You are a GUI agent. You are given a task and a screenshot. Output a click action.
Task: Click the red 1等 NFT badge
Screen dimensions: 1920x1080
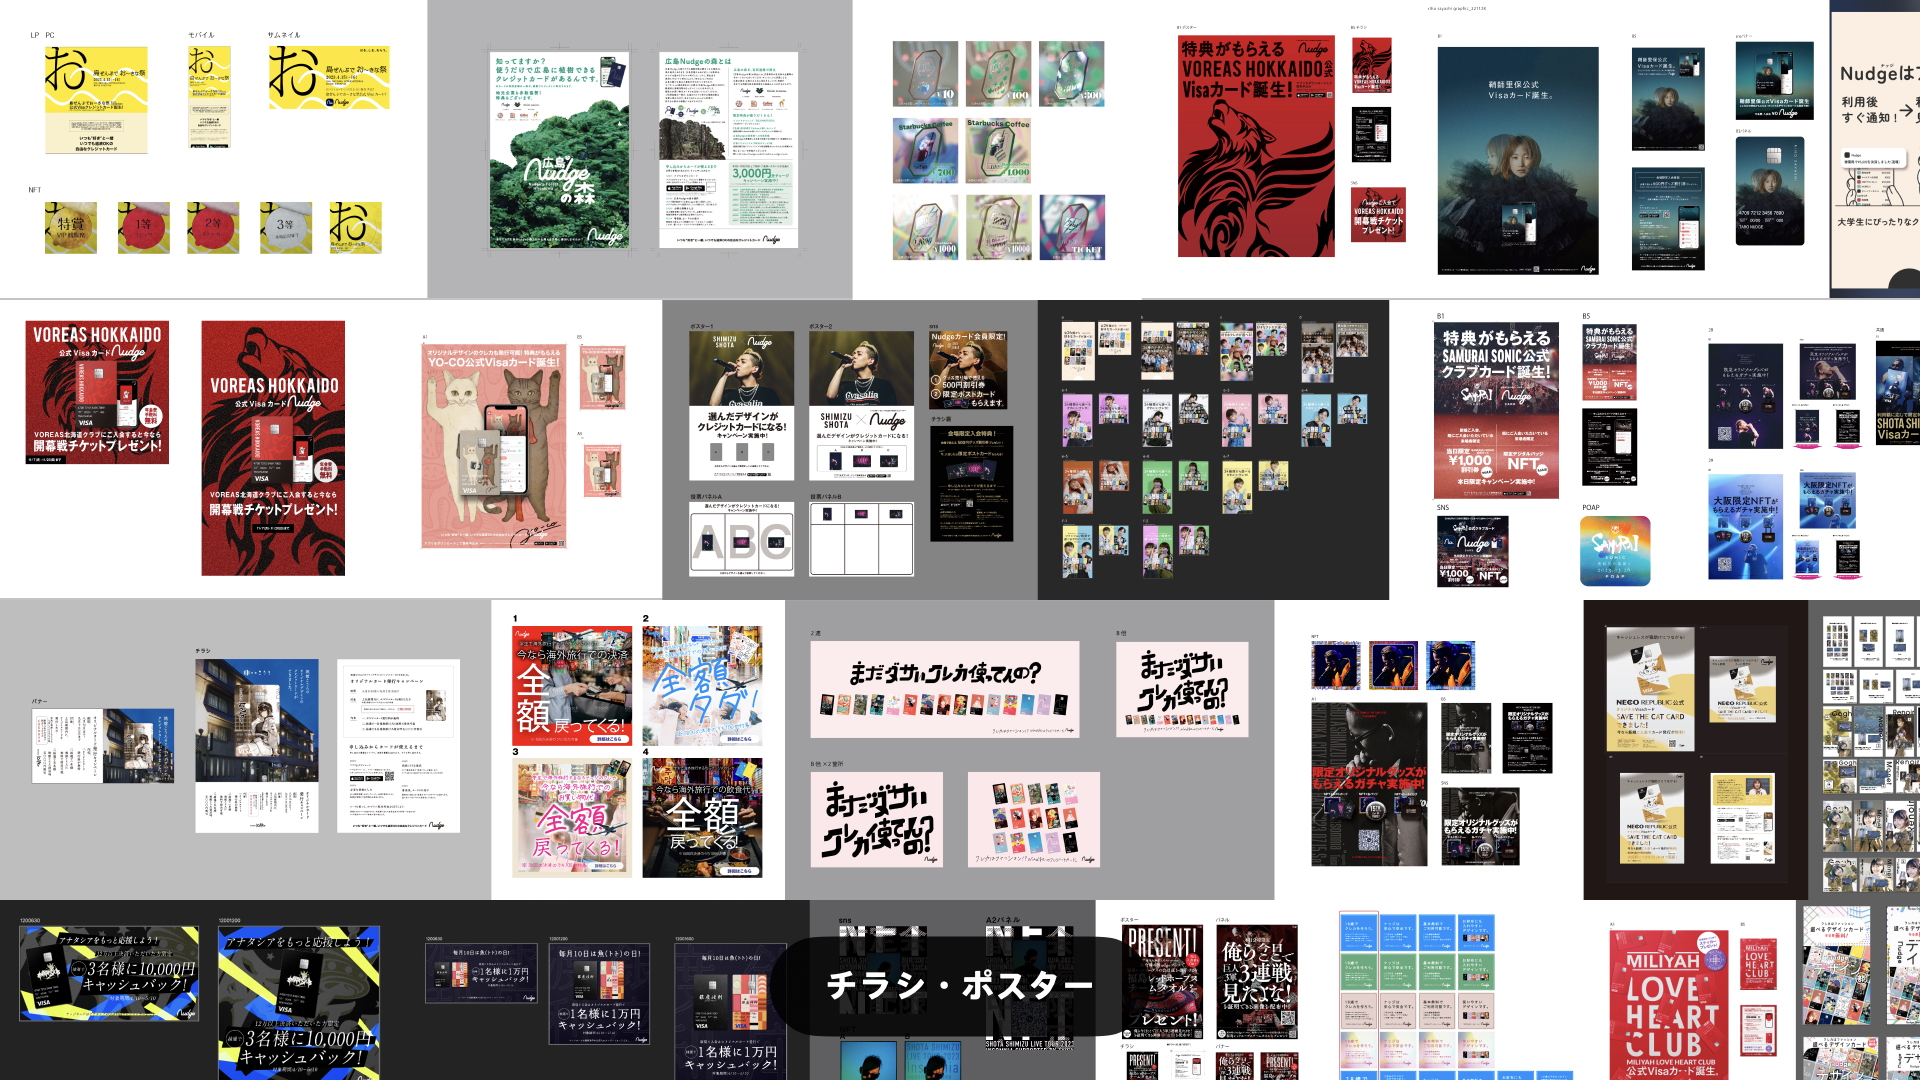pos(143,227)
